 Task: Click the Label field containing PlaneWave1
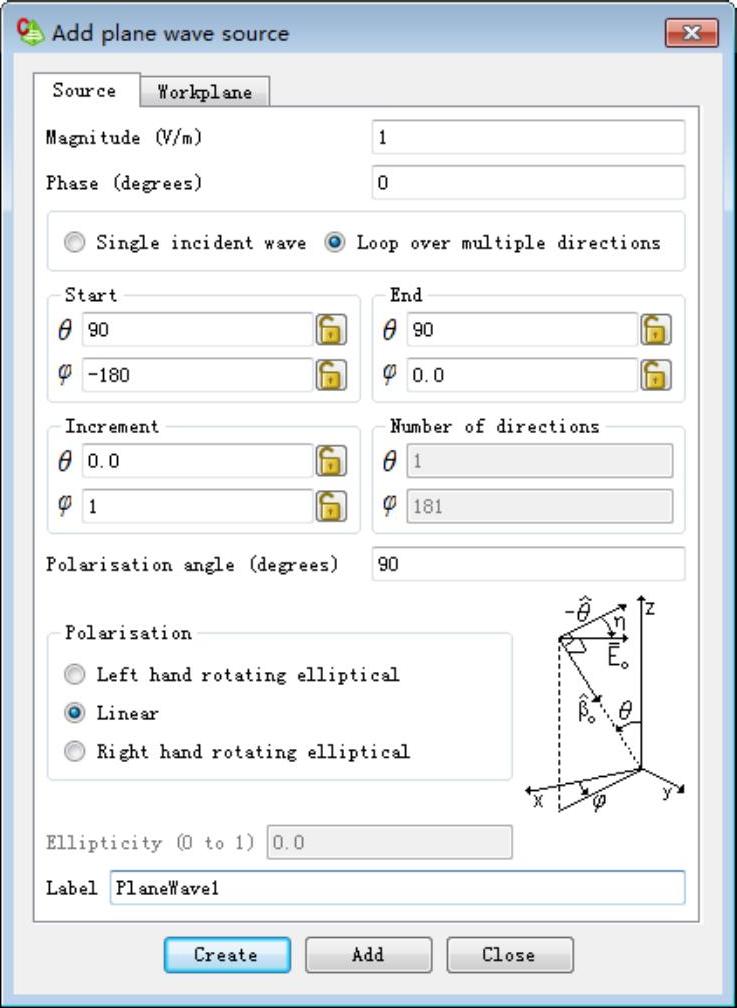point(397,887)
